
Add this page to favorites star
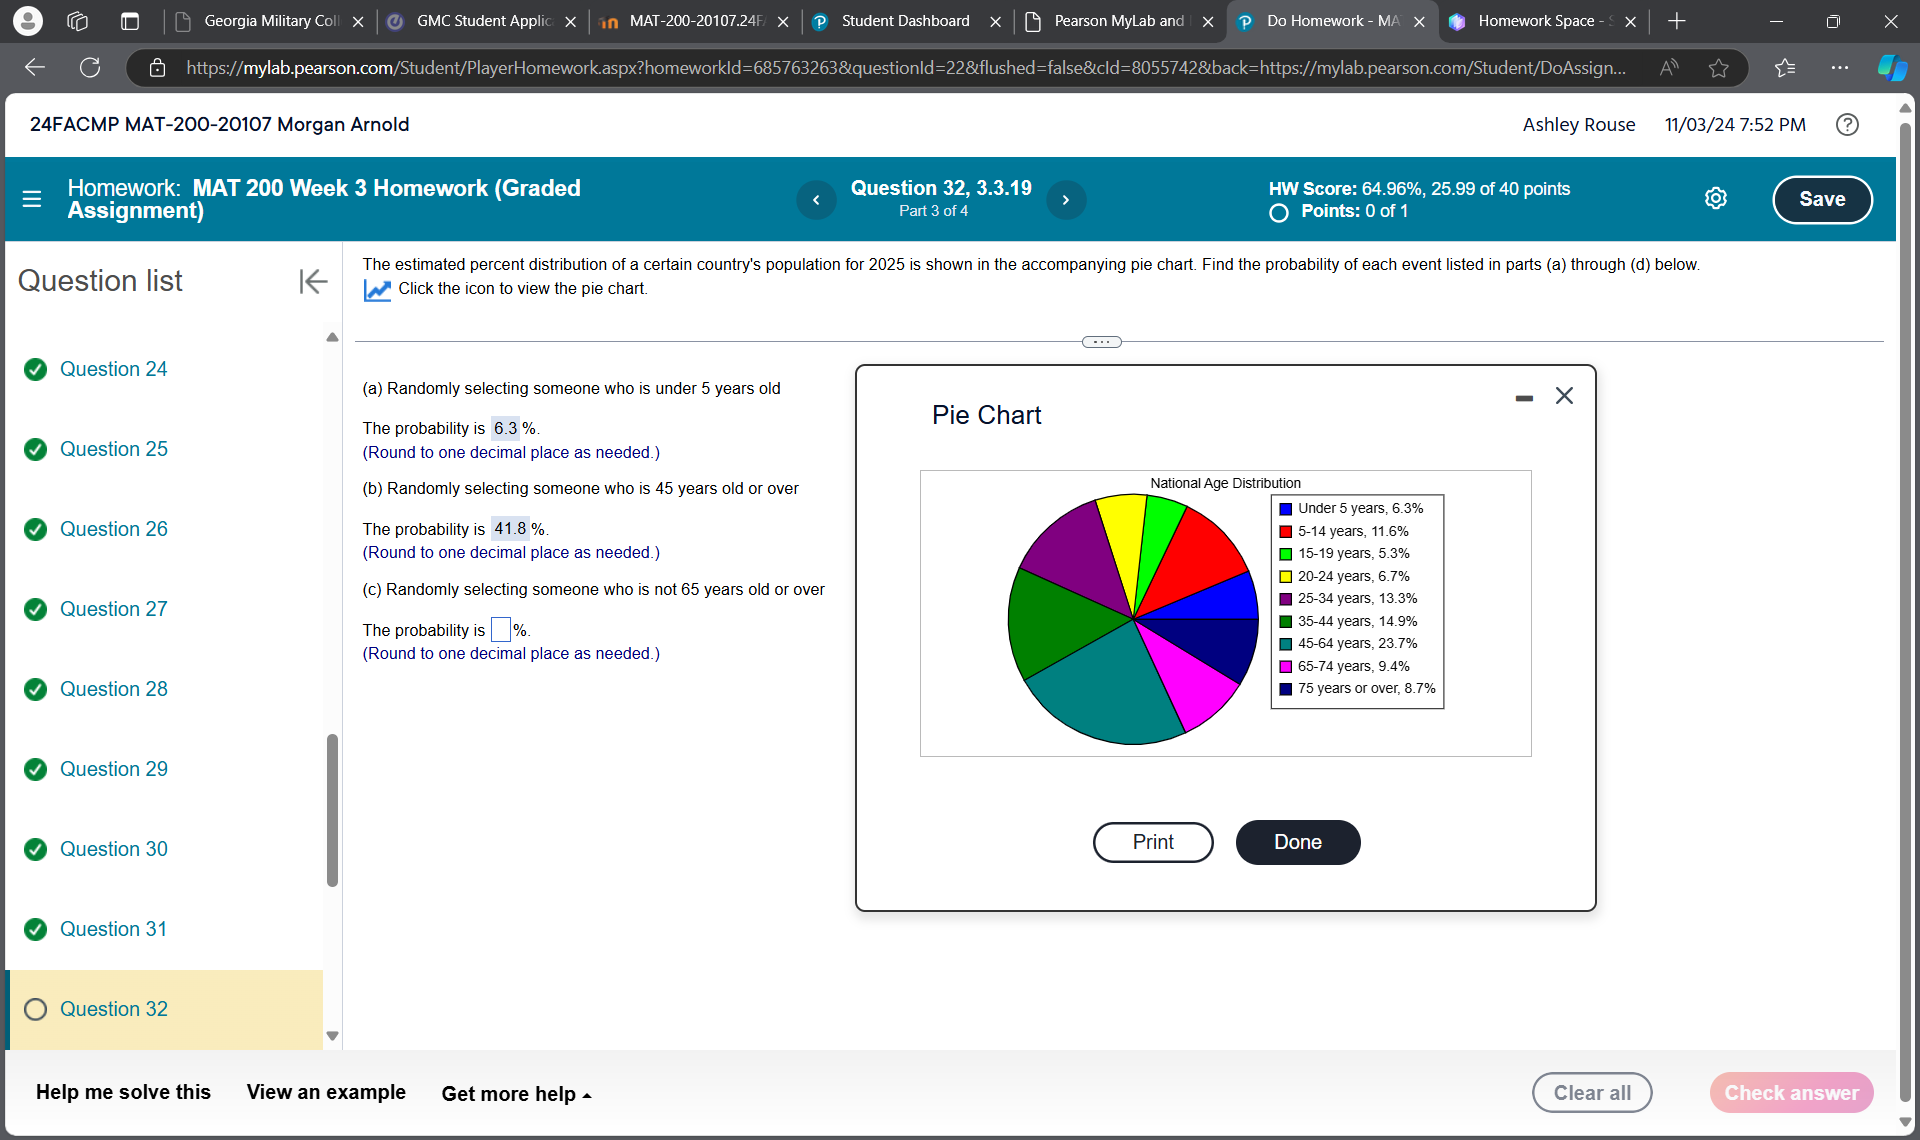click(1718, 67)
